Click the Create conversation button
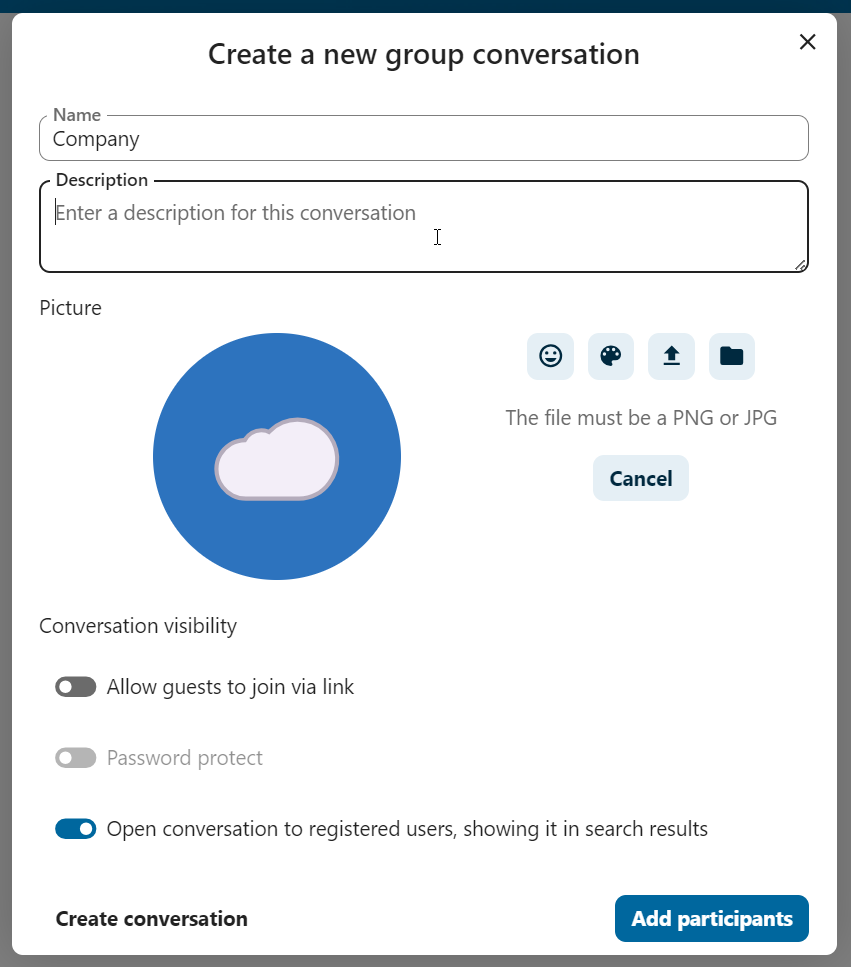 152,919
